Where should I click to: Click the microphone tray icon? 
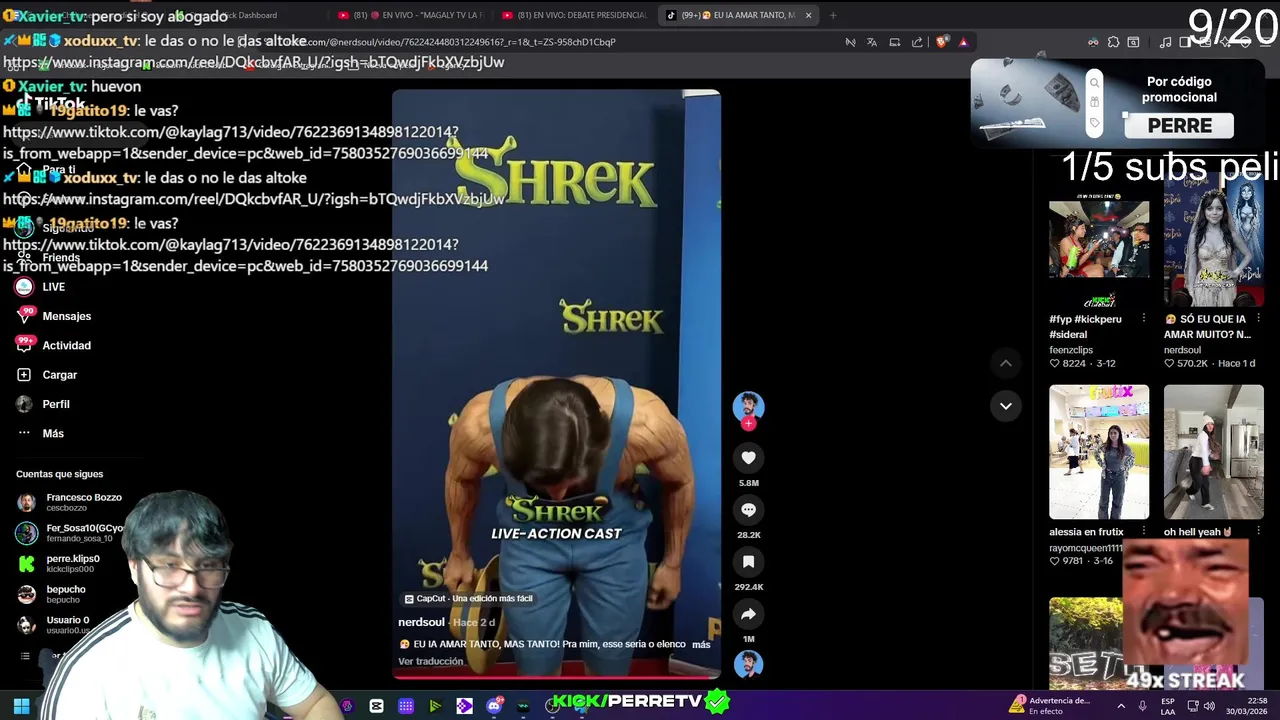point(1142,706)
